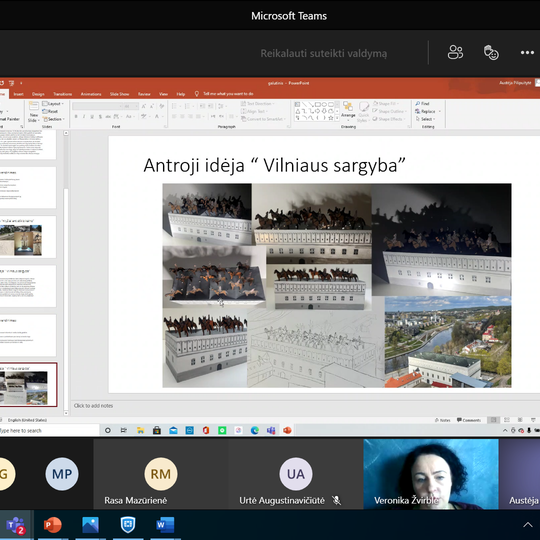The height and width of the screenshot is (540, 540).
Task: Open more actions three-dots menu
Action: click(527, 53)
